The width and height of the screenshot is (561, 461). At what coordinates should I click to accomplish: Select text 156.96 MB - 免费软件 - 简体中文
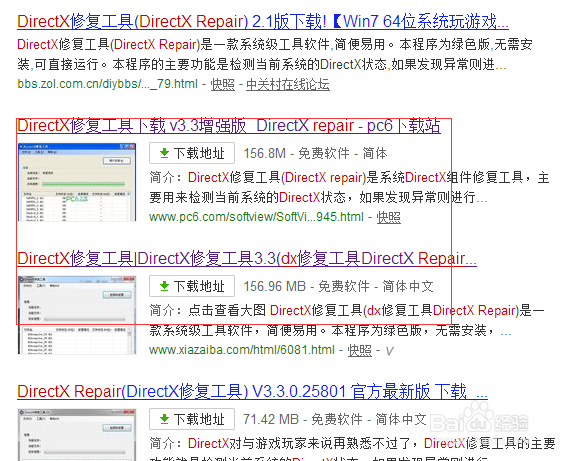click(338, 286)
